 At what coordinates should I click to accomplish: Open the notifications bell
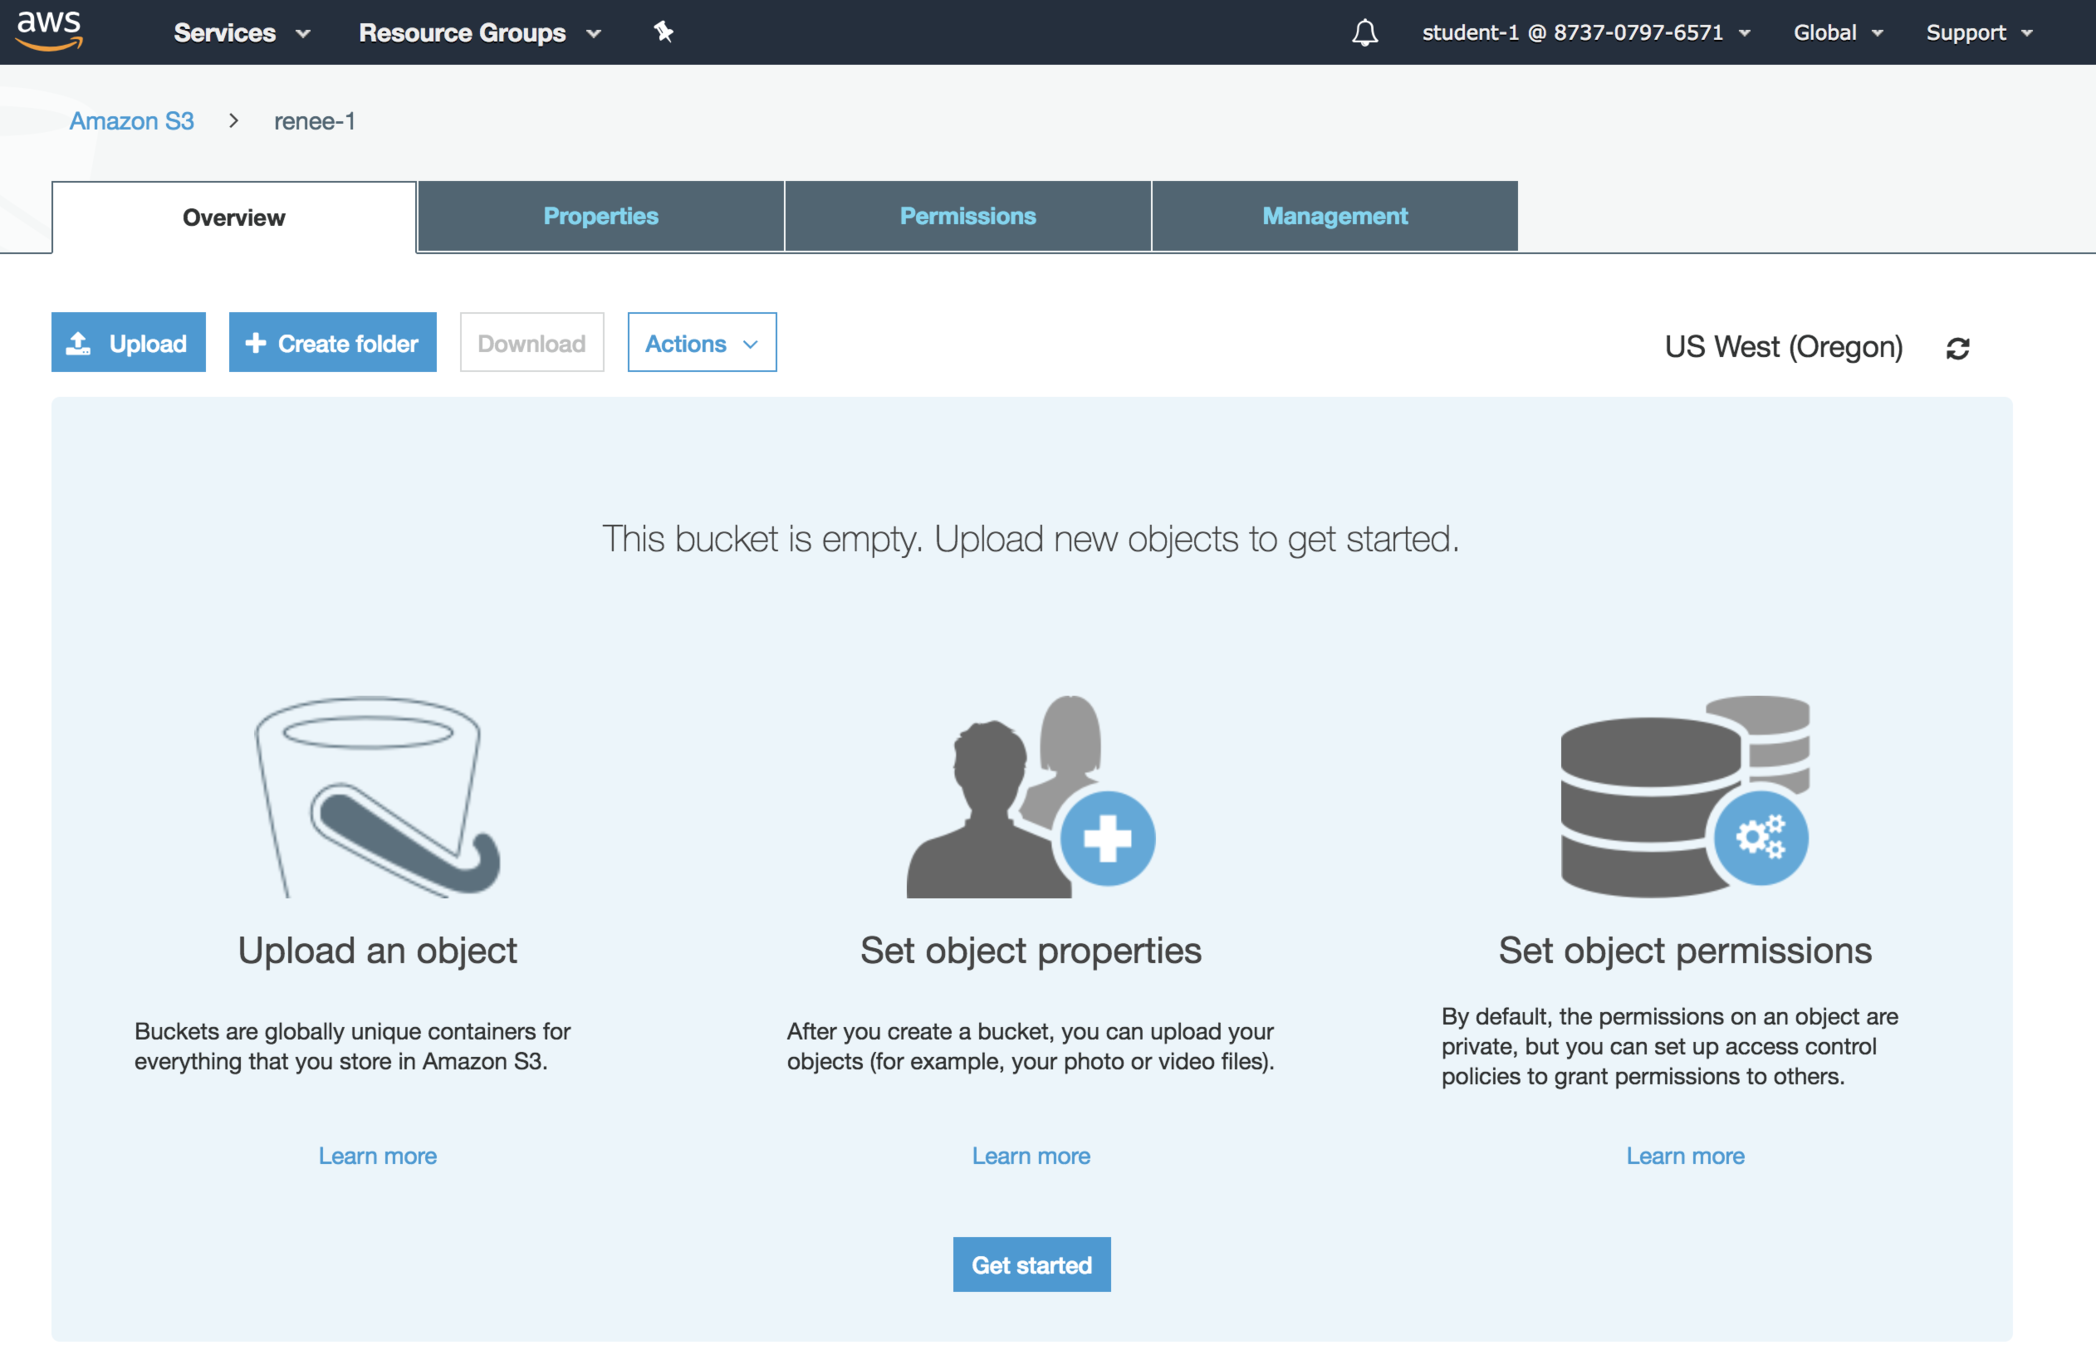pyautogui.click(x=1364, y=33)
